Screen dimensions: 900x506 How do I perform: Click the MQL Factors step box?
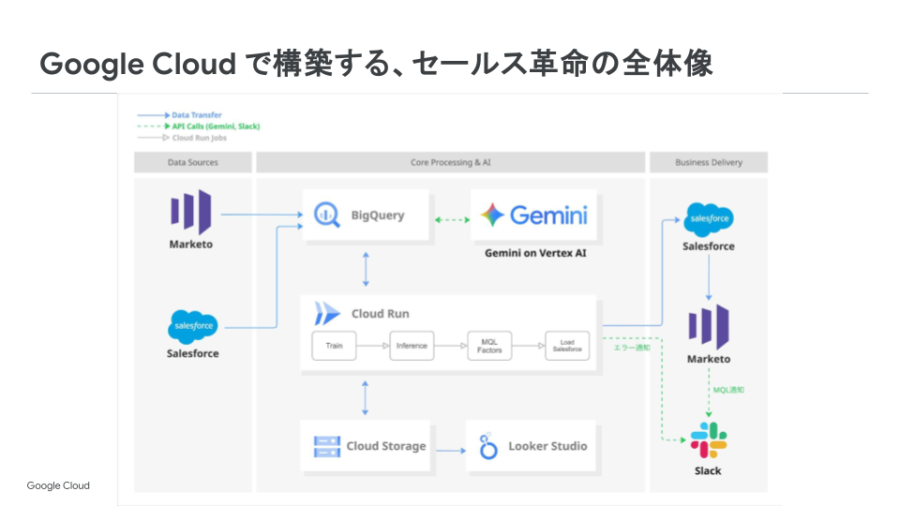coord(490,346)
